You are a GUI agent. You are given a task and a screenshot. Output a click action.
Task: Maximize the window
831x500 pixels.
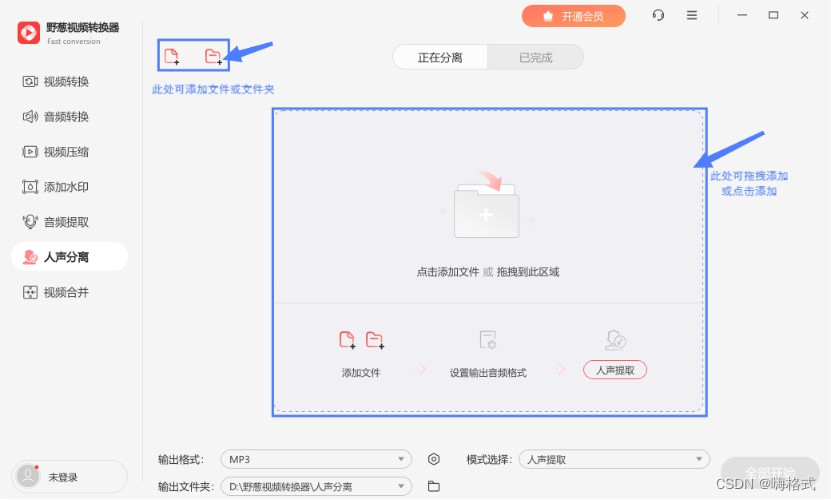773,15
